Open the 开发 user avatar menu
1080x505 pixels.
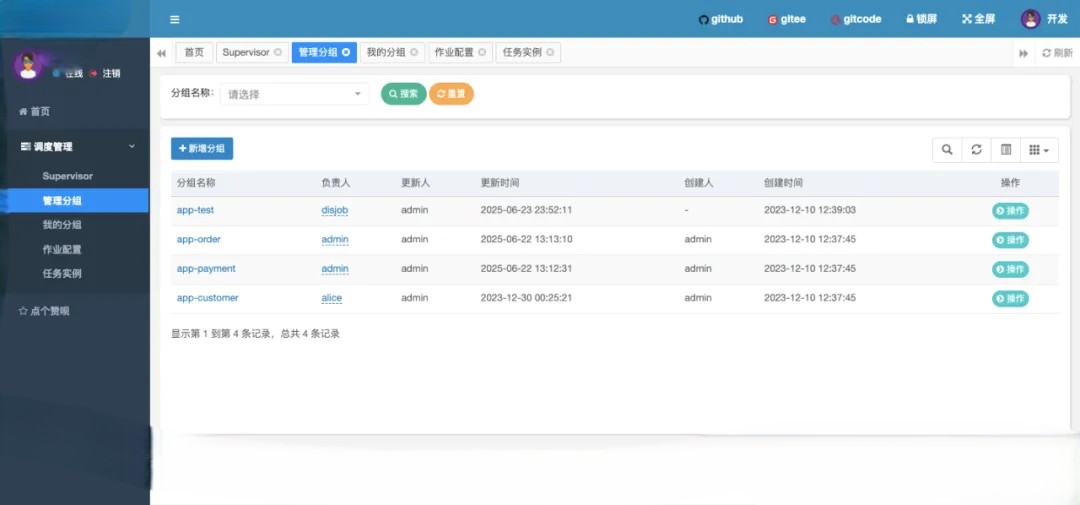pyautogui.click(x=1044, y=19)
